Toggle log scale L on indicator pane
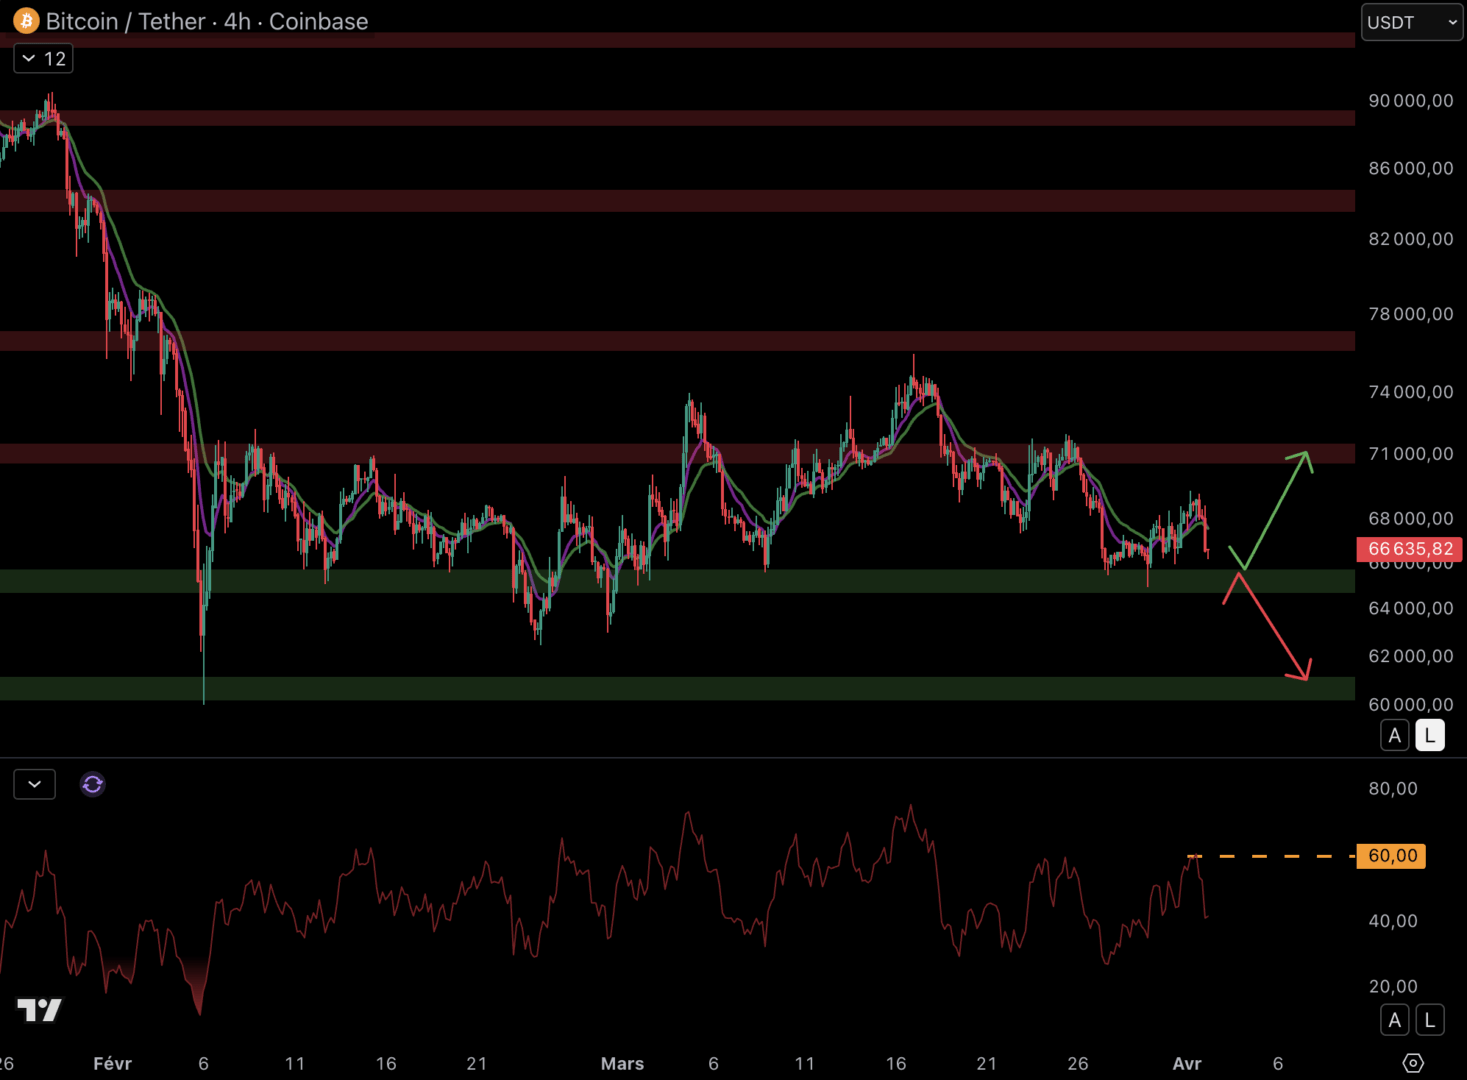The width and height of the screenshot is (1467, 1080). pos(1430,1020)
